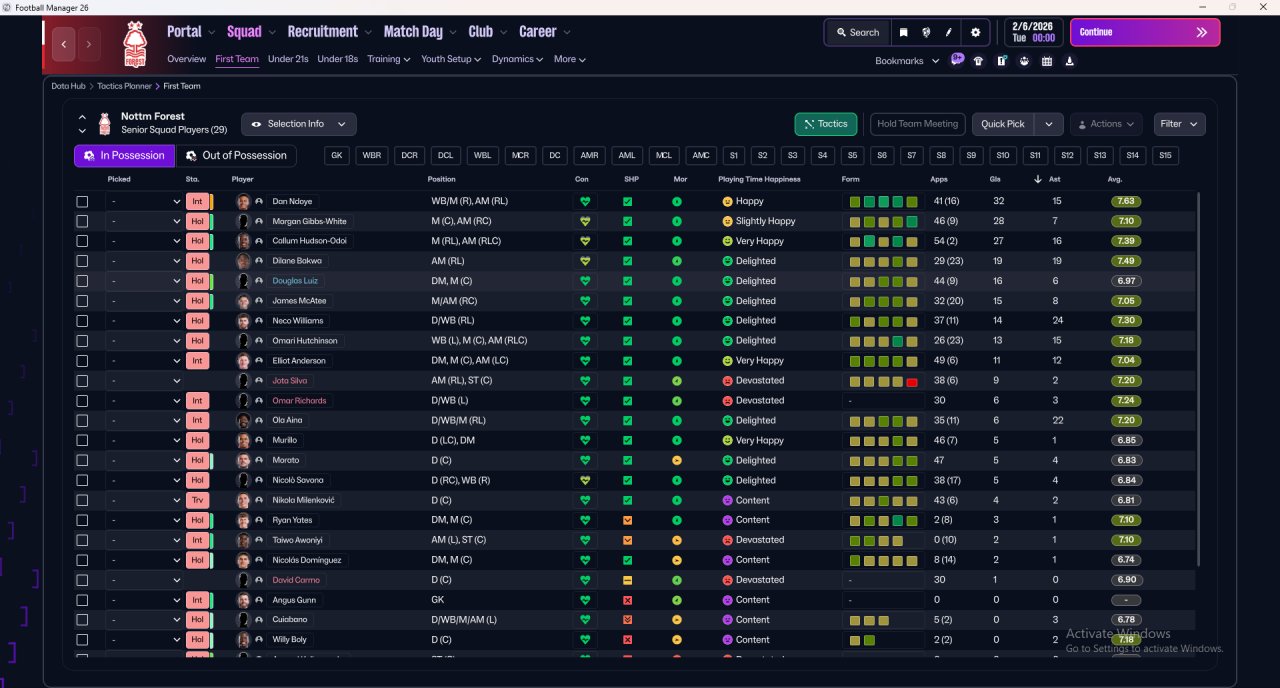The image size is (1280, 688).
Task: Expand the Quick Pick dropdown arrow
Action: pyautogui.click(x=1048, y=124)
